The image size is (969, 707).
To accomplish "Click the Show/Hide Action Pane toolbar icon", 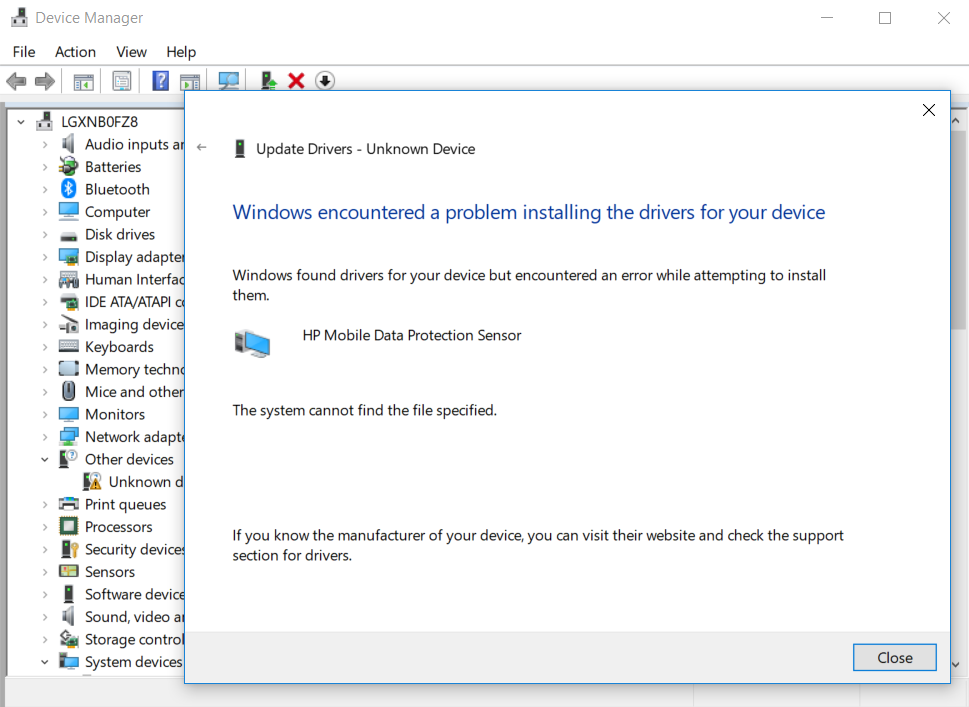I will click(190, 82).
